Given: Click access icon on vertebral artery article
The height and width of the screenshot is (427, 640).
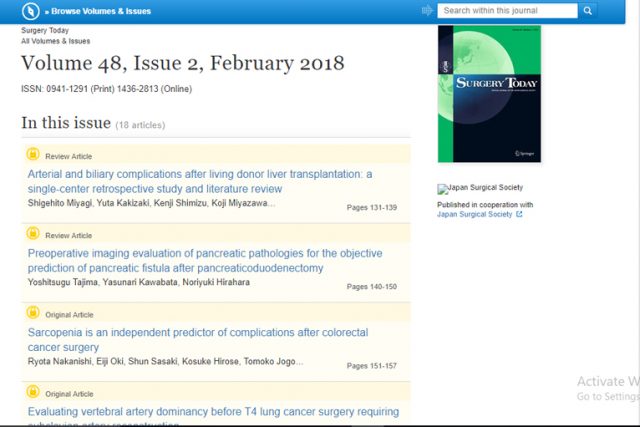Looking at the screenshot, I should 33,393.
